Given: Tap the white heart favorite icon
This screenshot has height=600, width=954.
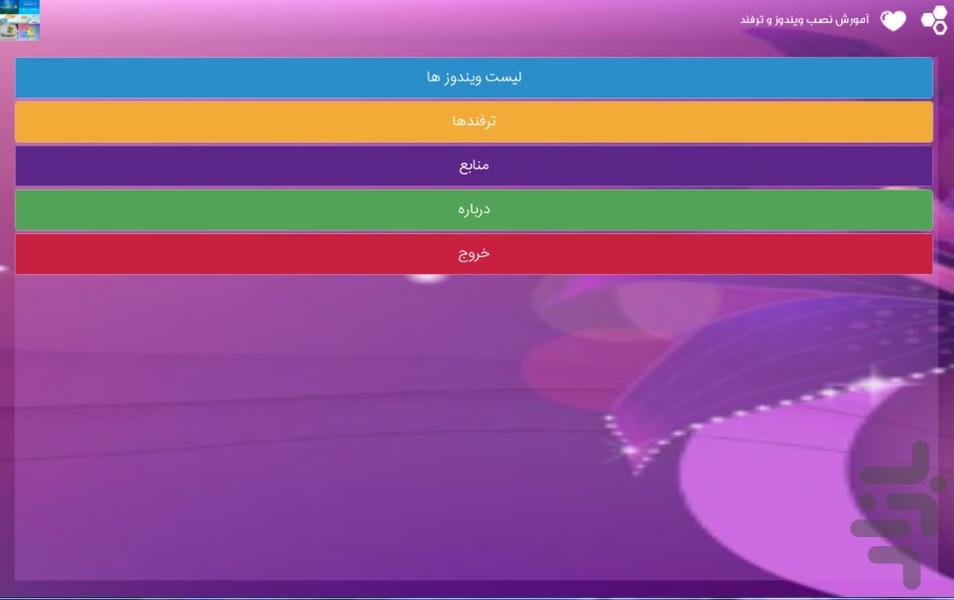Looking at the screenshot, I should point(893,21).
